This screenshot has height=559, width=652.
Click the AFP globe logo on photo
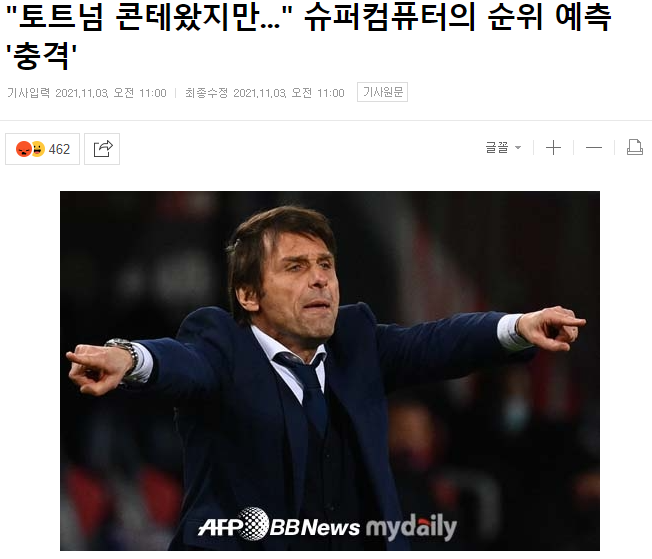pos(253,524)
